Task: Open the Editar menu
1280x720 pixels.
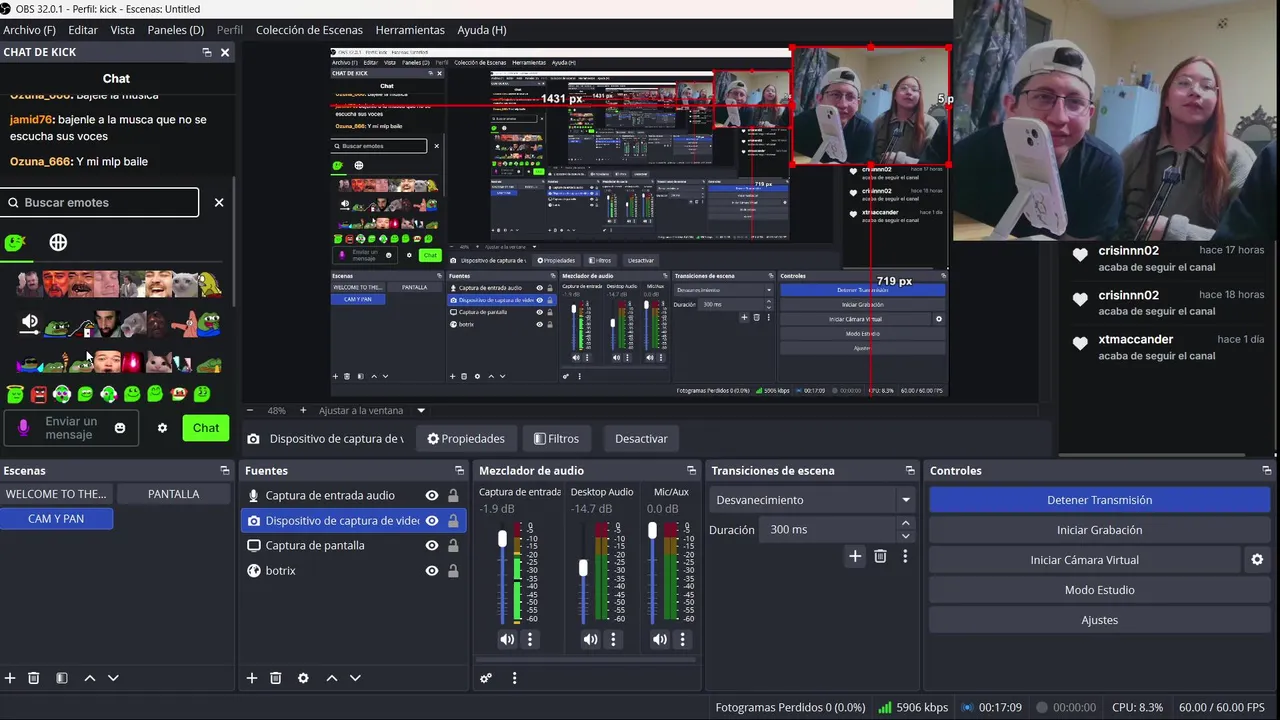Action: [83, 30]
